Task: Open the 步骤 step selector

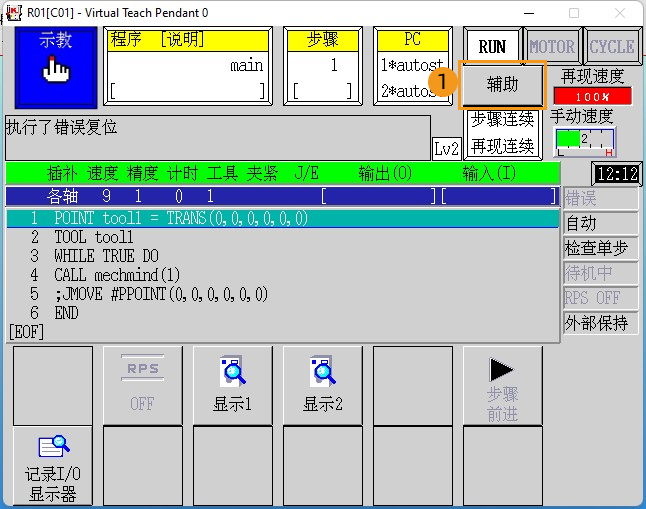Action: point(323,66)
